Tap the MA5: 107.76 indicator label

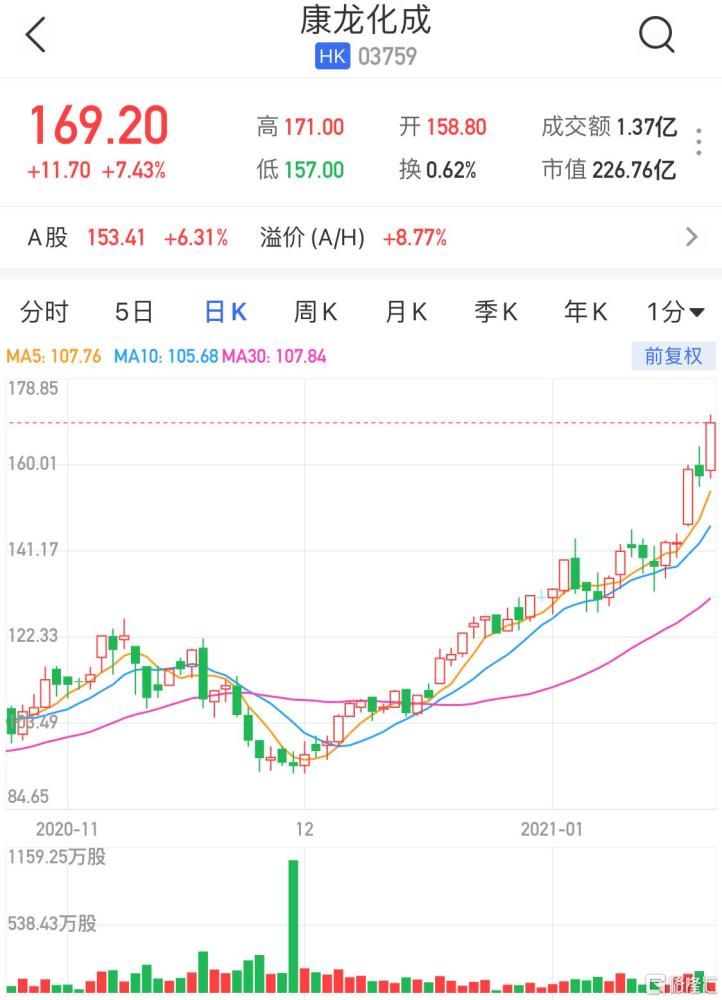pos(54,356)
